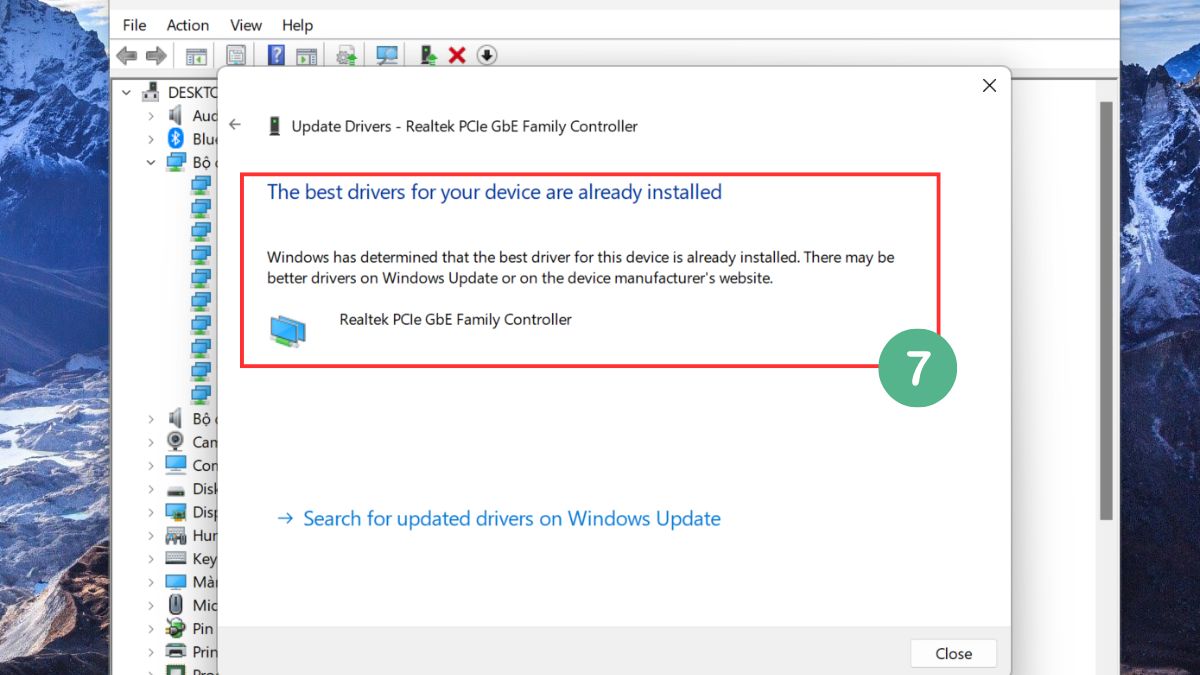Collapse the expanded Bộ network adapters category

(x=151, y=162)
